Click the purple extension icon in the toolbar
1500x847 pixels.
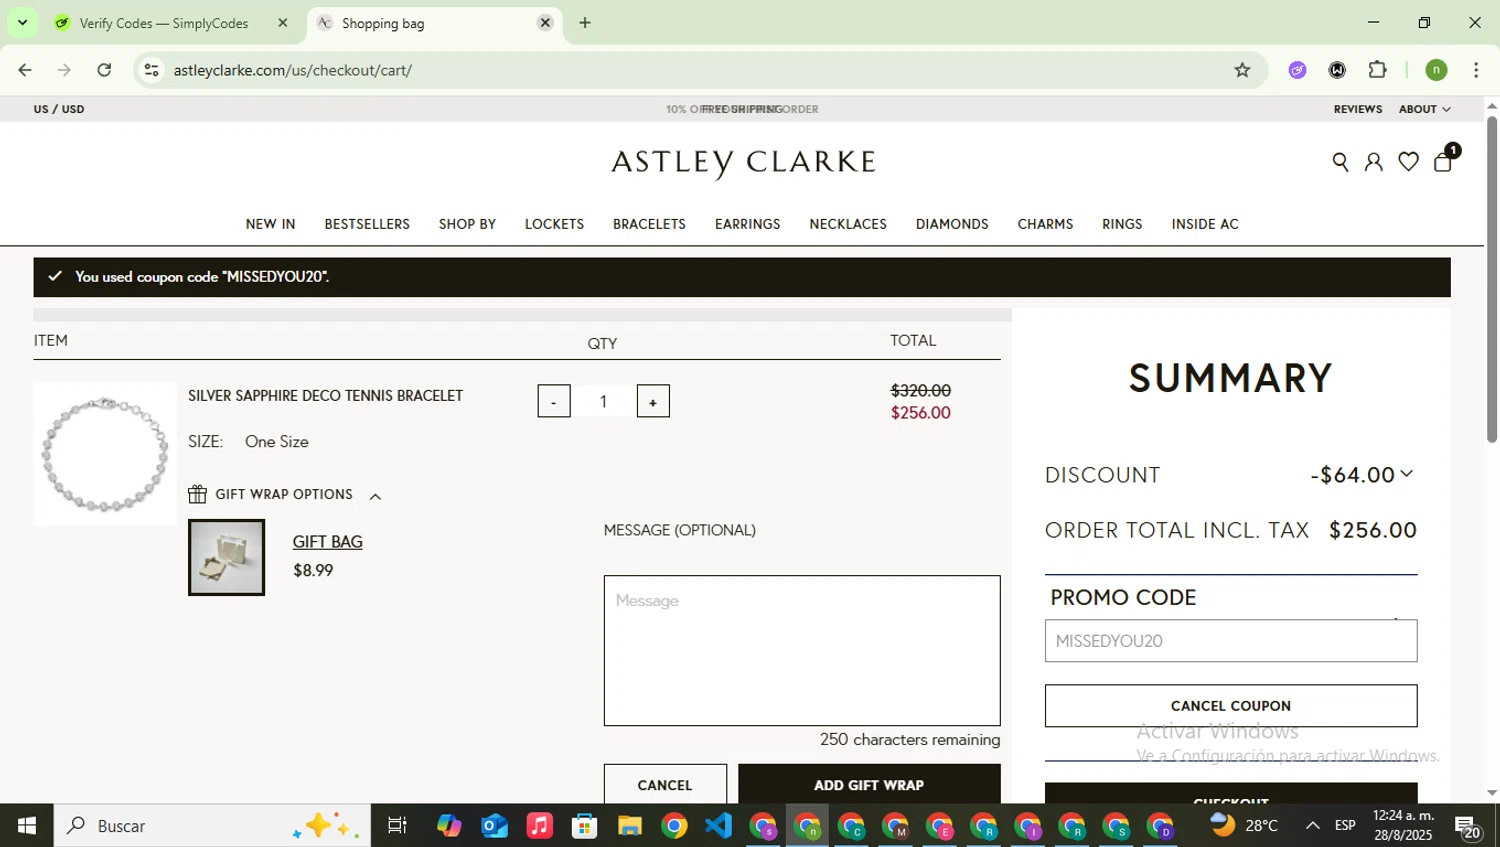click(x=1297, y=70)
